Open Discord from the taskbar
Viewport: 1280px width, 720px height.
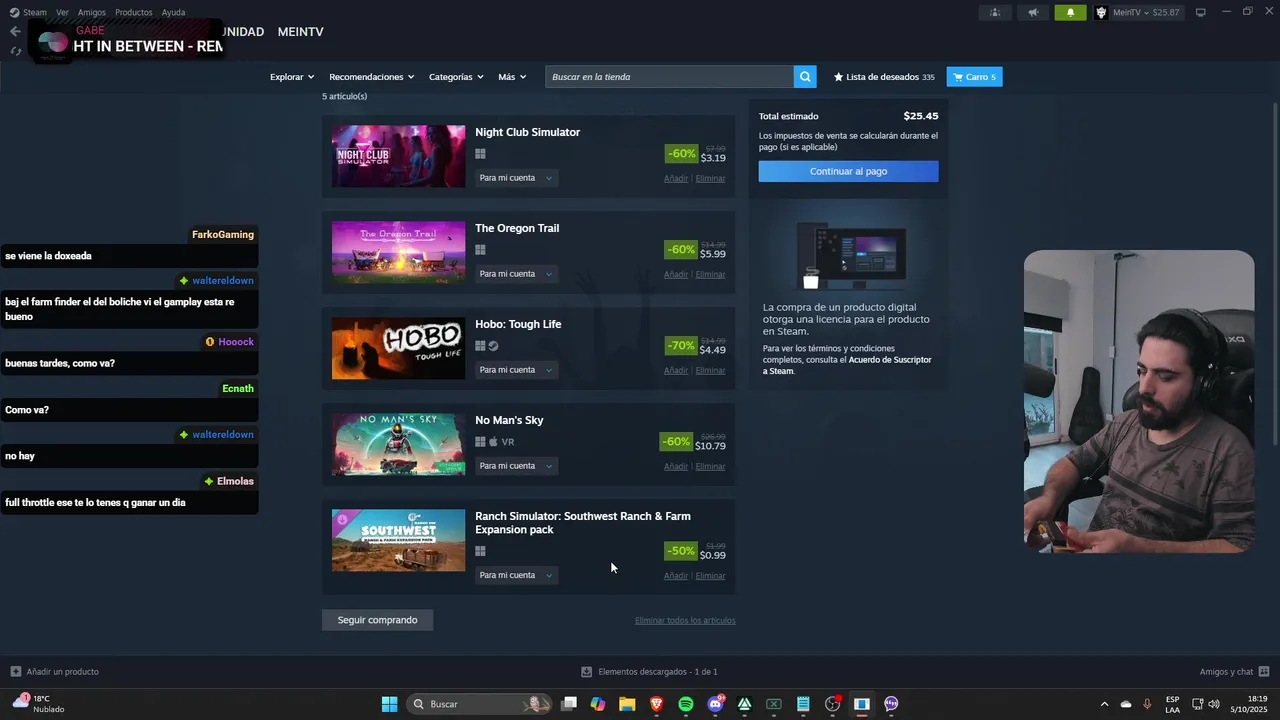(x=715, y=704)
